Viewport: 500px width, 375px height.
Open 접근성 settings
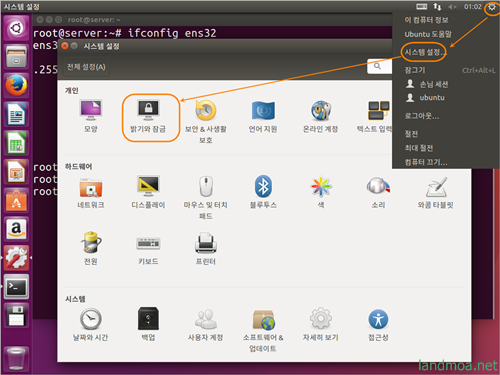click(x=378, y=324)
